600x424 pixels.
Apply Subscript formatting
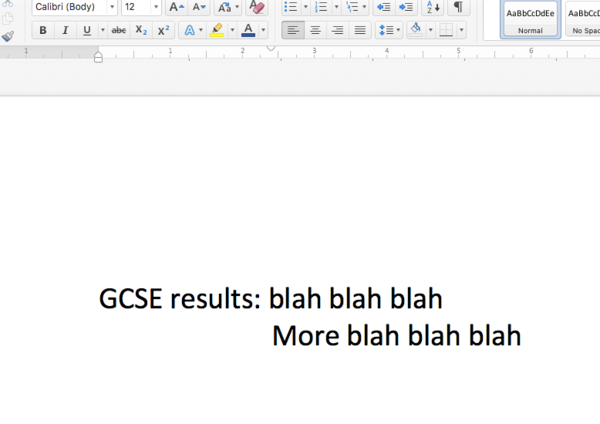[141, 30]
